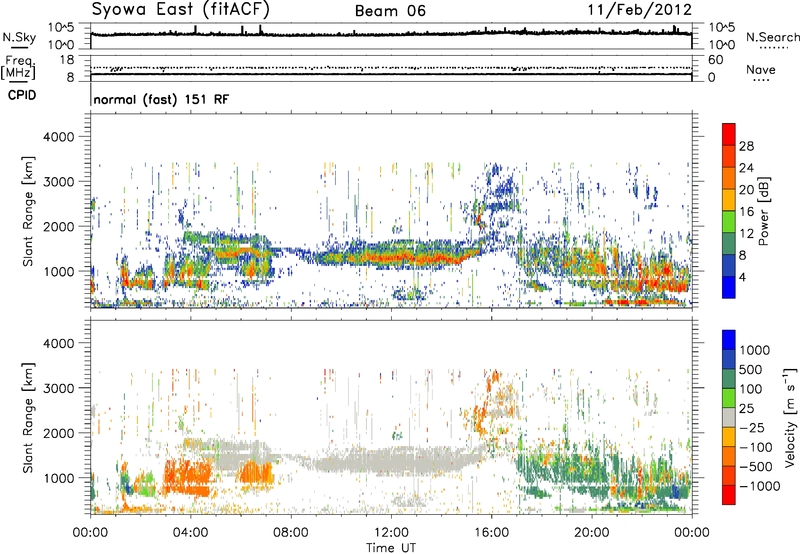Pick the blue bottom segment of the power colorbar

coord(729,287)
